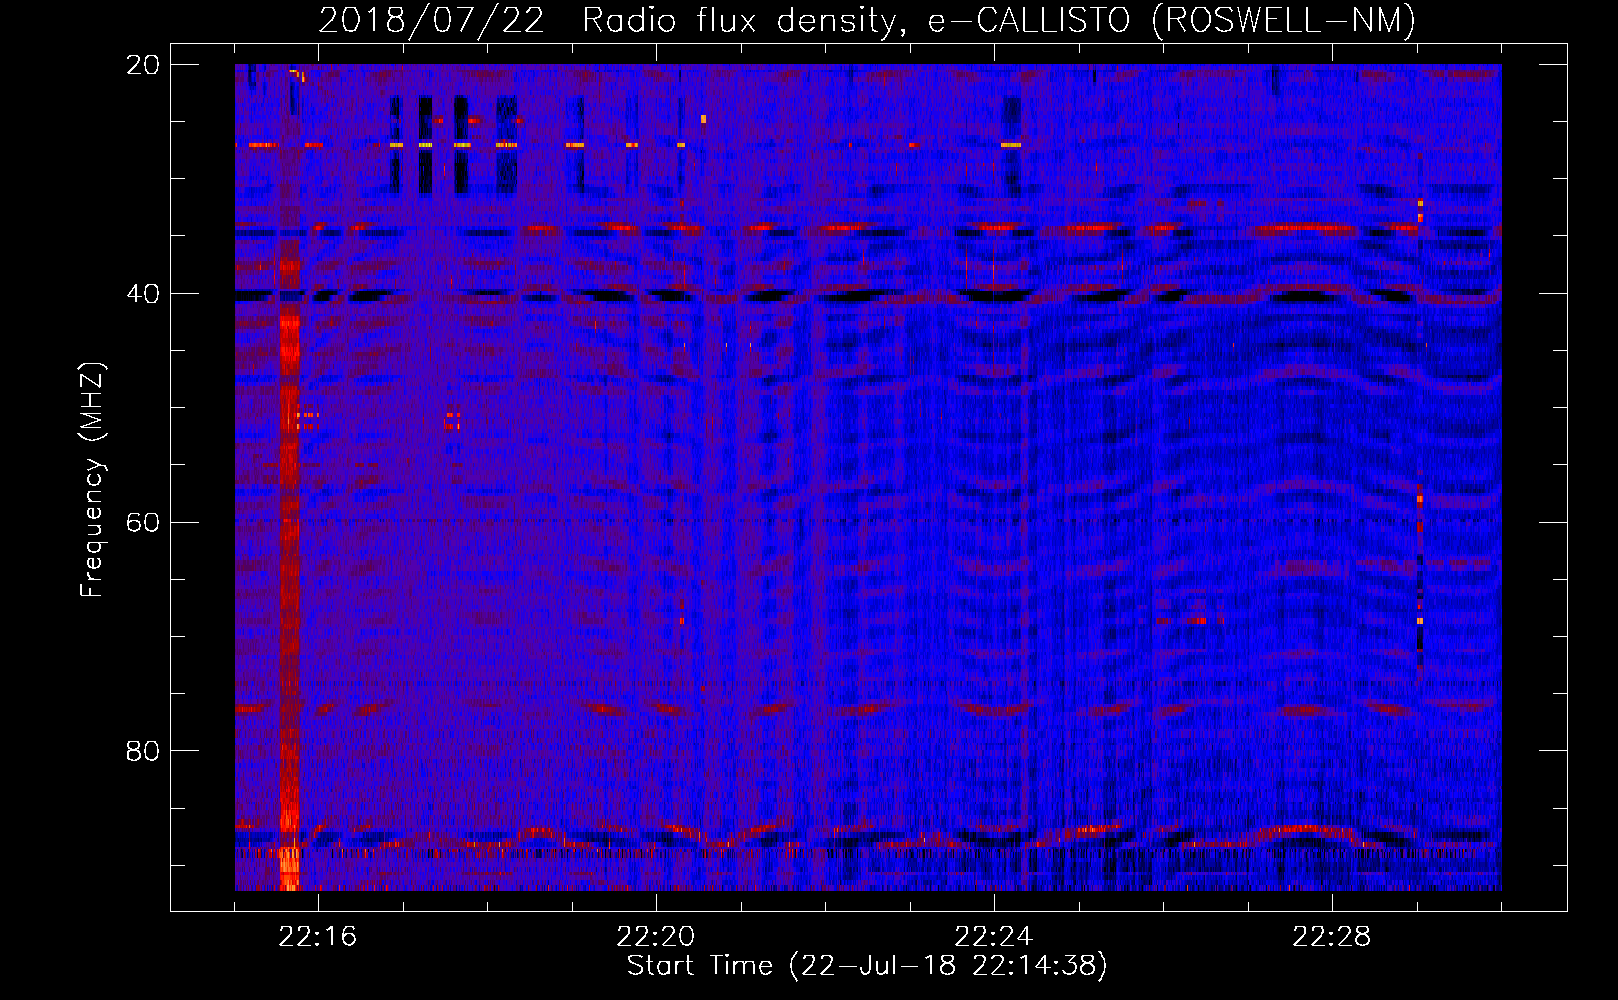Viewport: 1618px width, 1000px height.
Task: Click the '80' frequency tick label
Action: 143,751
